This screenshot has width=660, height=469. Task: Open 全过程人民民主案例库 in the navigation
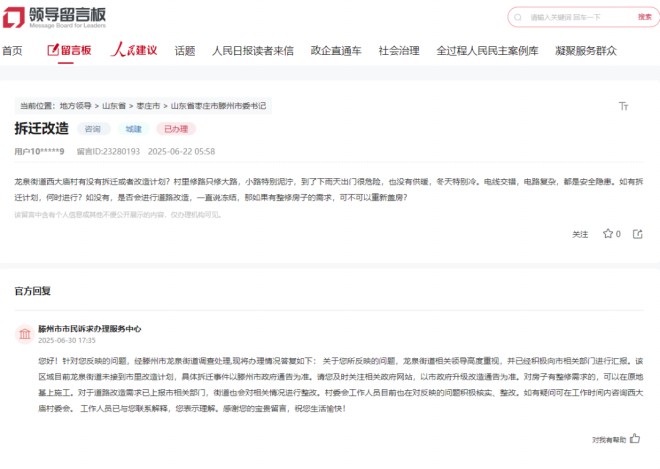click(x=487, y=50)
